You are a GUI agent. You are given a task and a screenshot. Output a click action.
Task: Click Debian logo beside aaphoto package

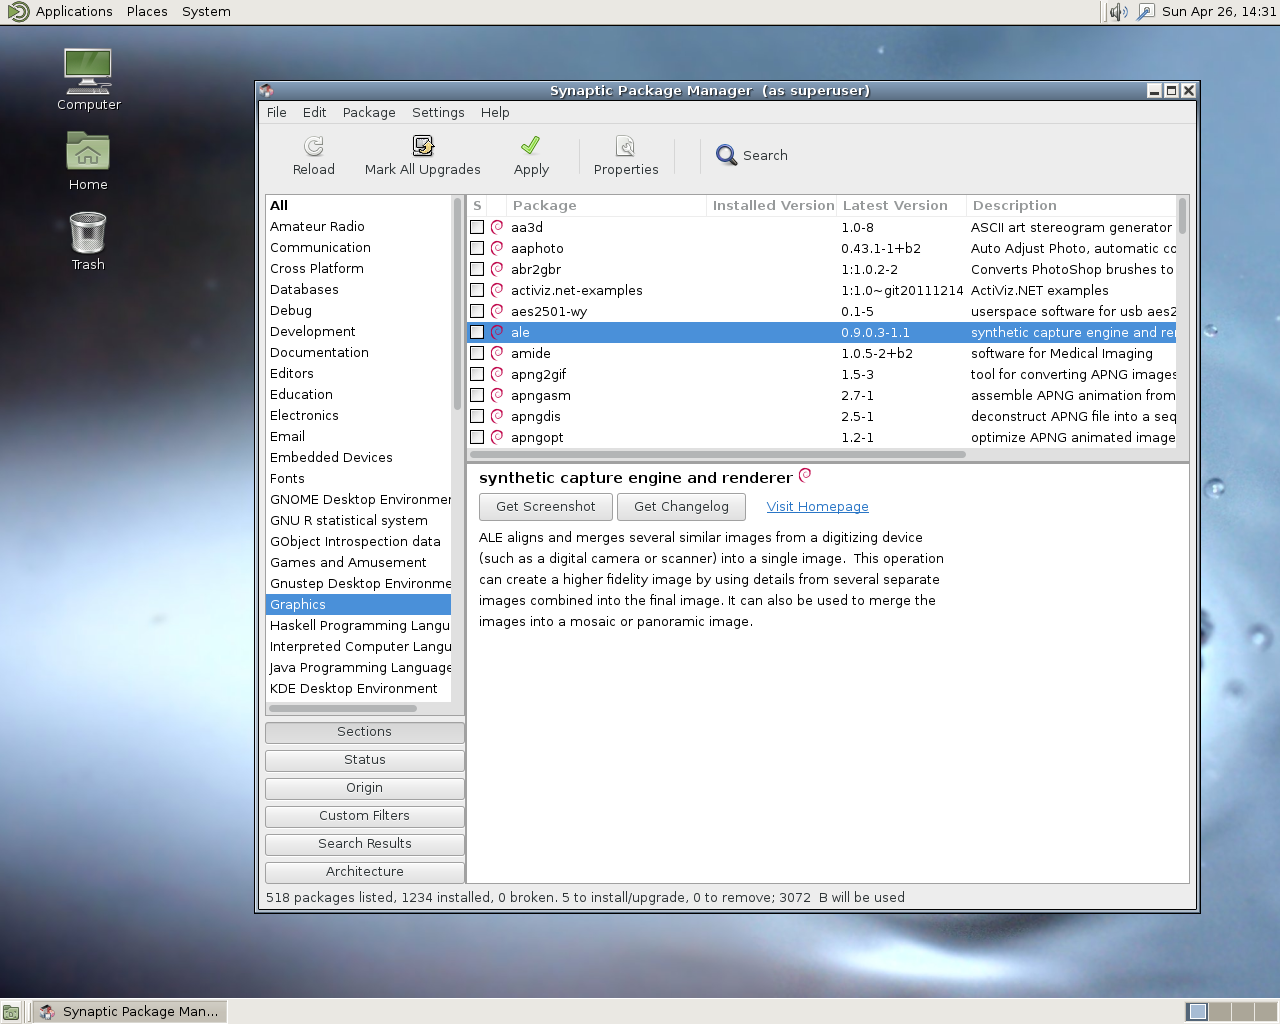coord(497,248)
